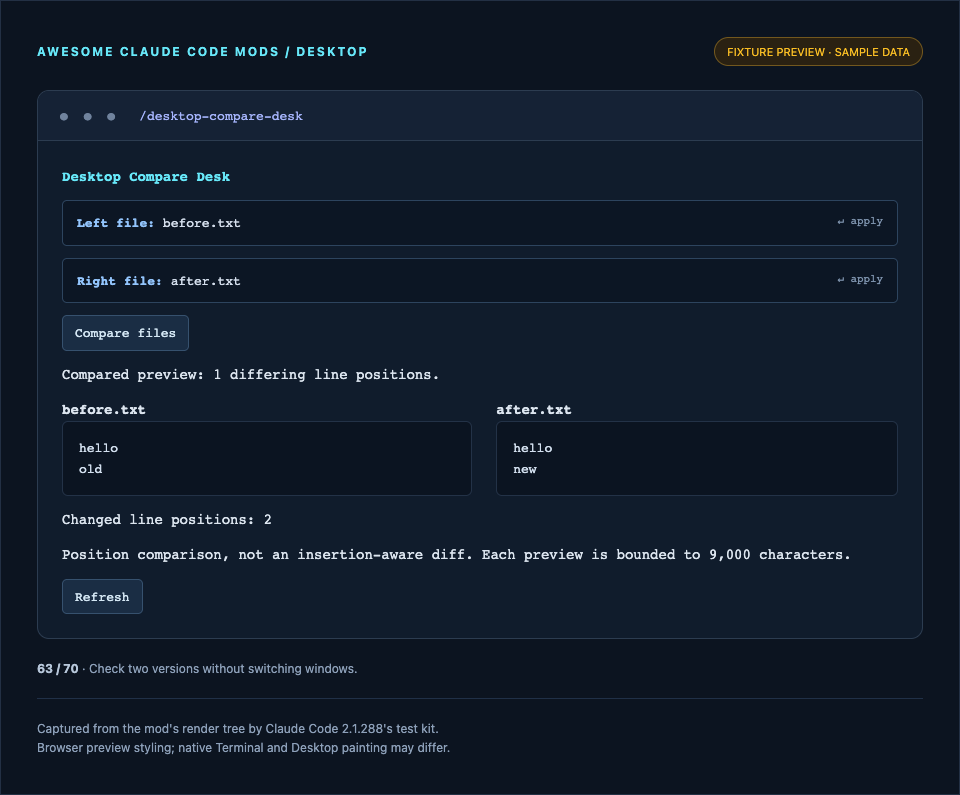Select the after.txt preview heading
Viewport: 960px width, 795px height.
533,410
